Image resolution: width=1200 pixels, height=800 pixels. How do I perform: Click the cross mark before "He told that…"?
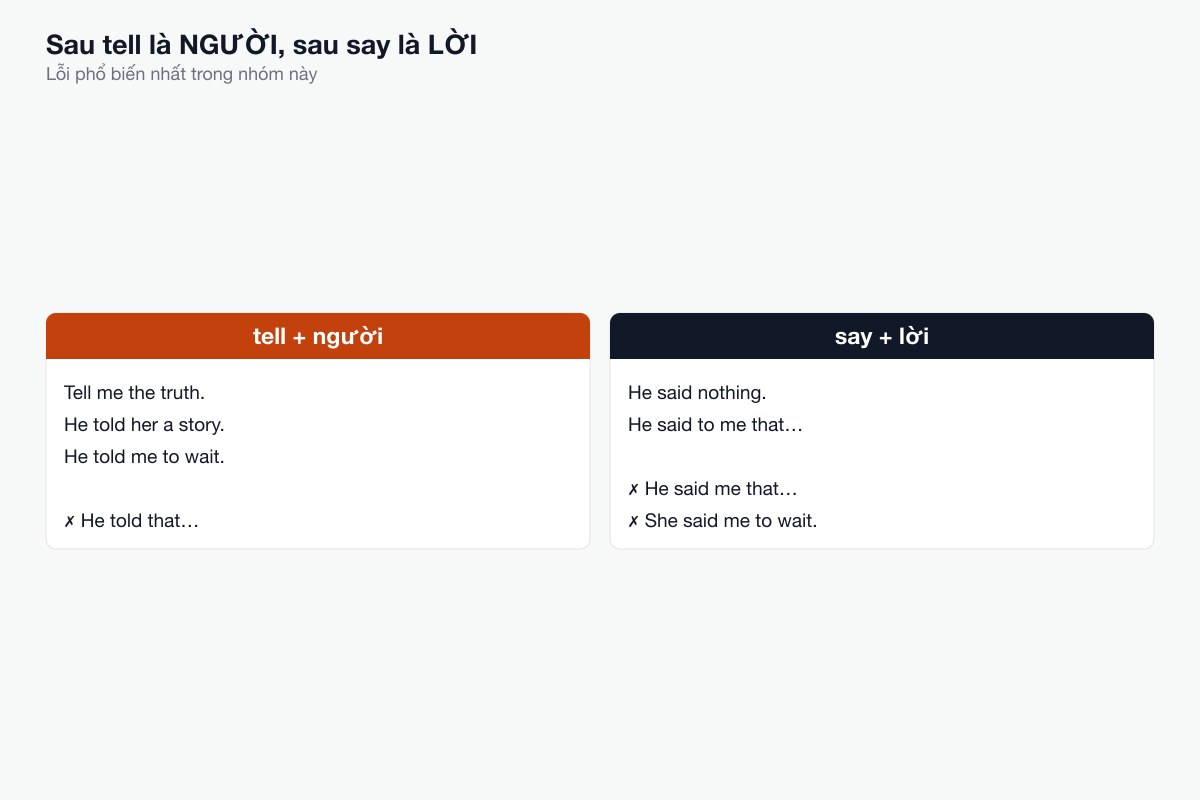[x=69, y=521]
